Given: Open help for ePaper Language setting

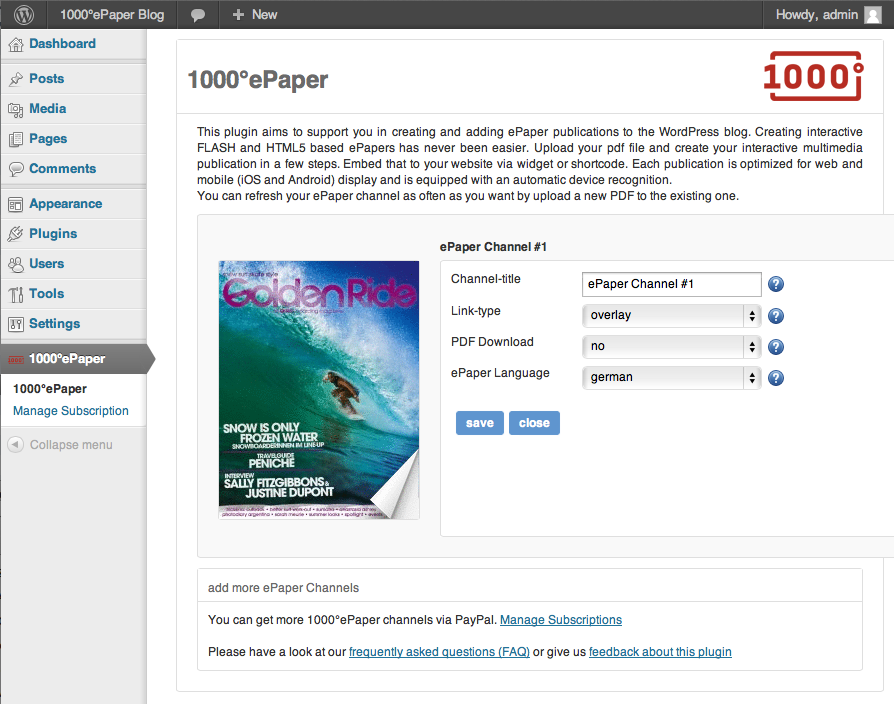Looking at the screenshot, I should click(775, 378).
